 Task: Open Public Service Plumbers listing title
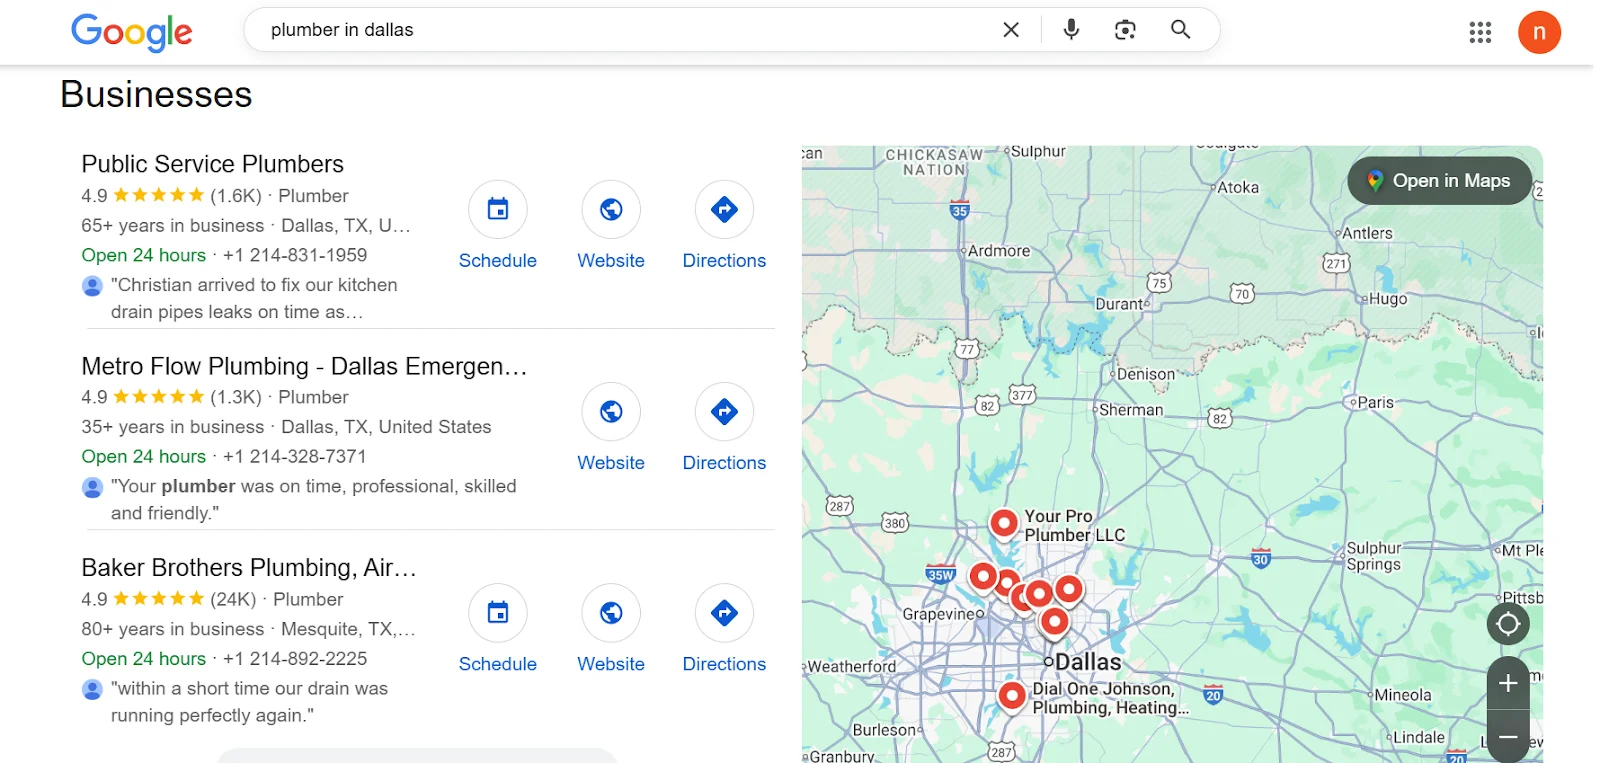(x=212, y=164)
